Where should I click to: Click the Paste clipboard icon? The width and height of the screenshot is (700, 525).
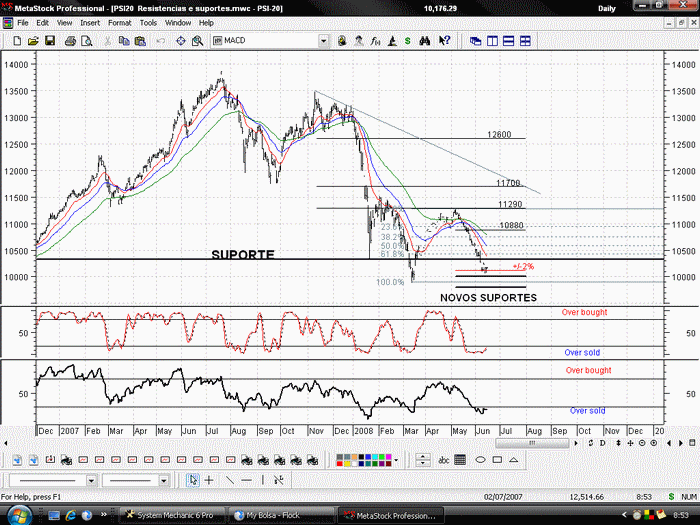coord(140,41)
